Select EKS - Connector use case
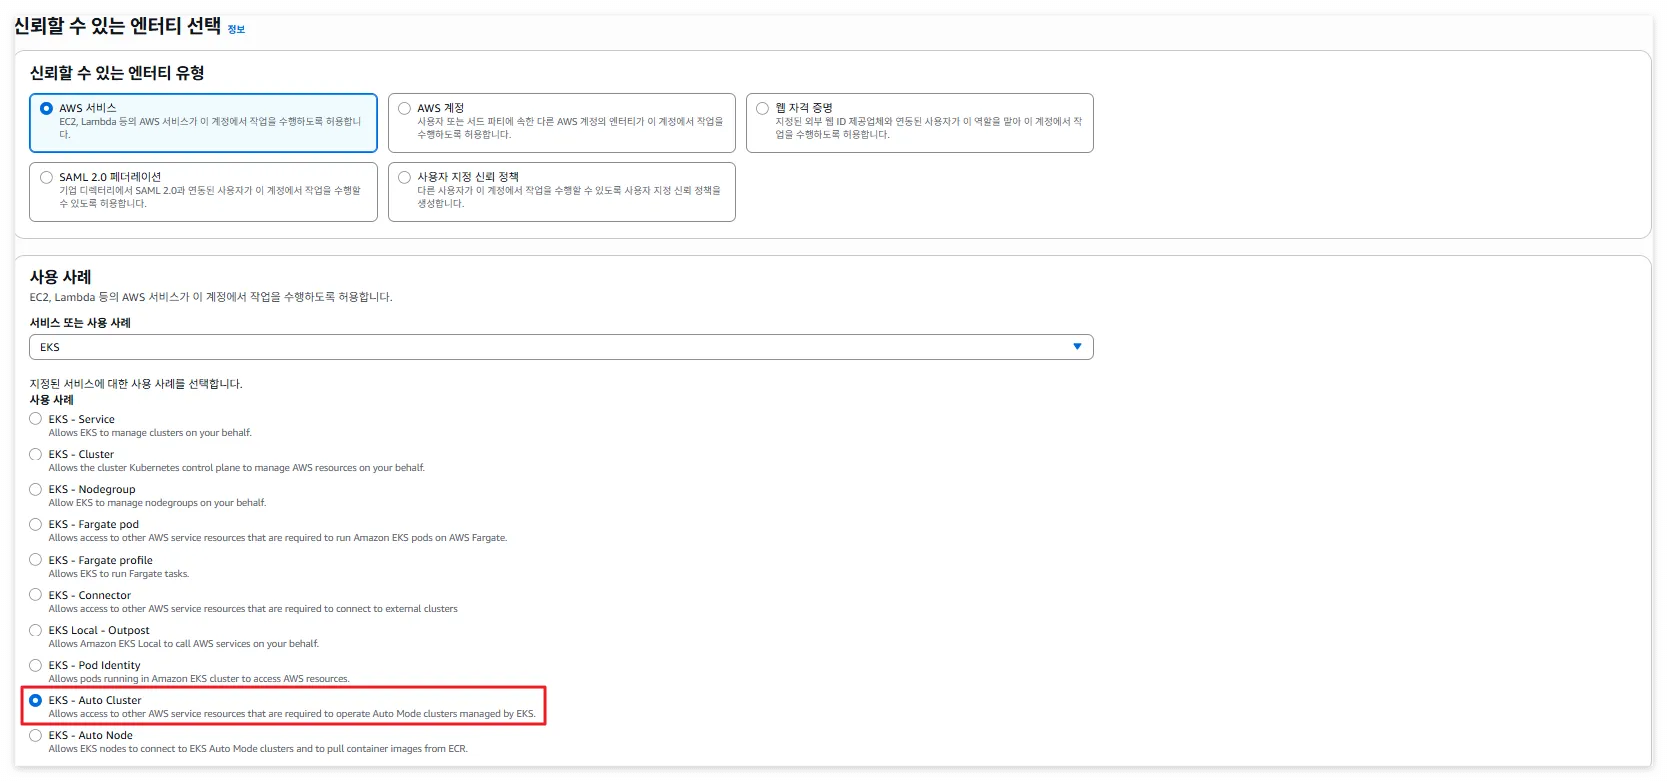Viewport: 1668px width, 781px height. click(36, 595)
